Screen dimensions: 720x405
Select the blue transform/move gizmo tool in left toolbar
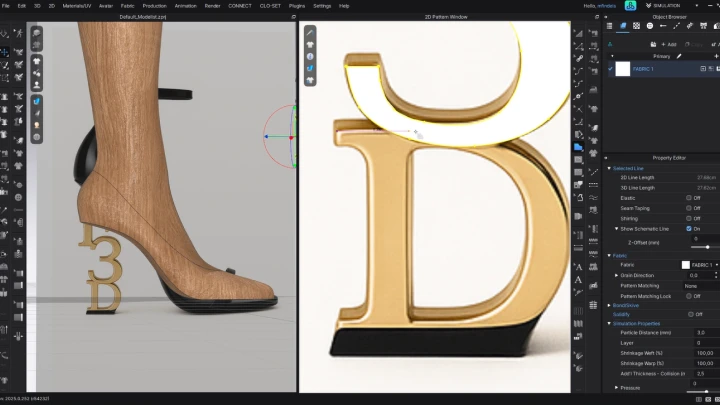point(5,52)
